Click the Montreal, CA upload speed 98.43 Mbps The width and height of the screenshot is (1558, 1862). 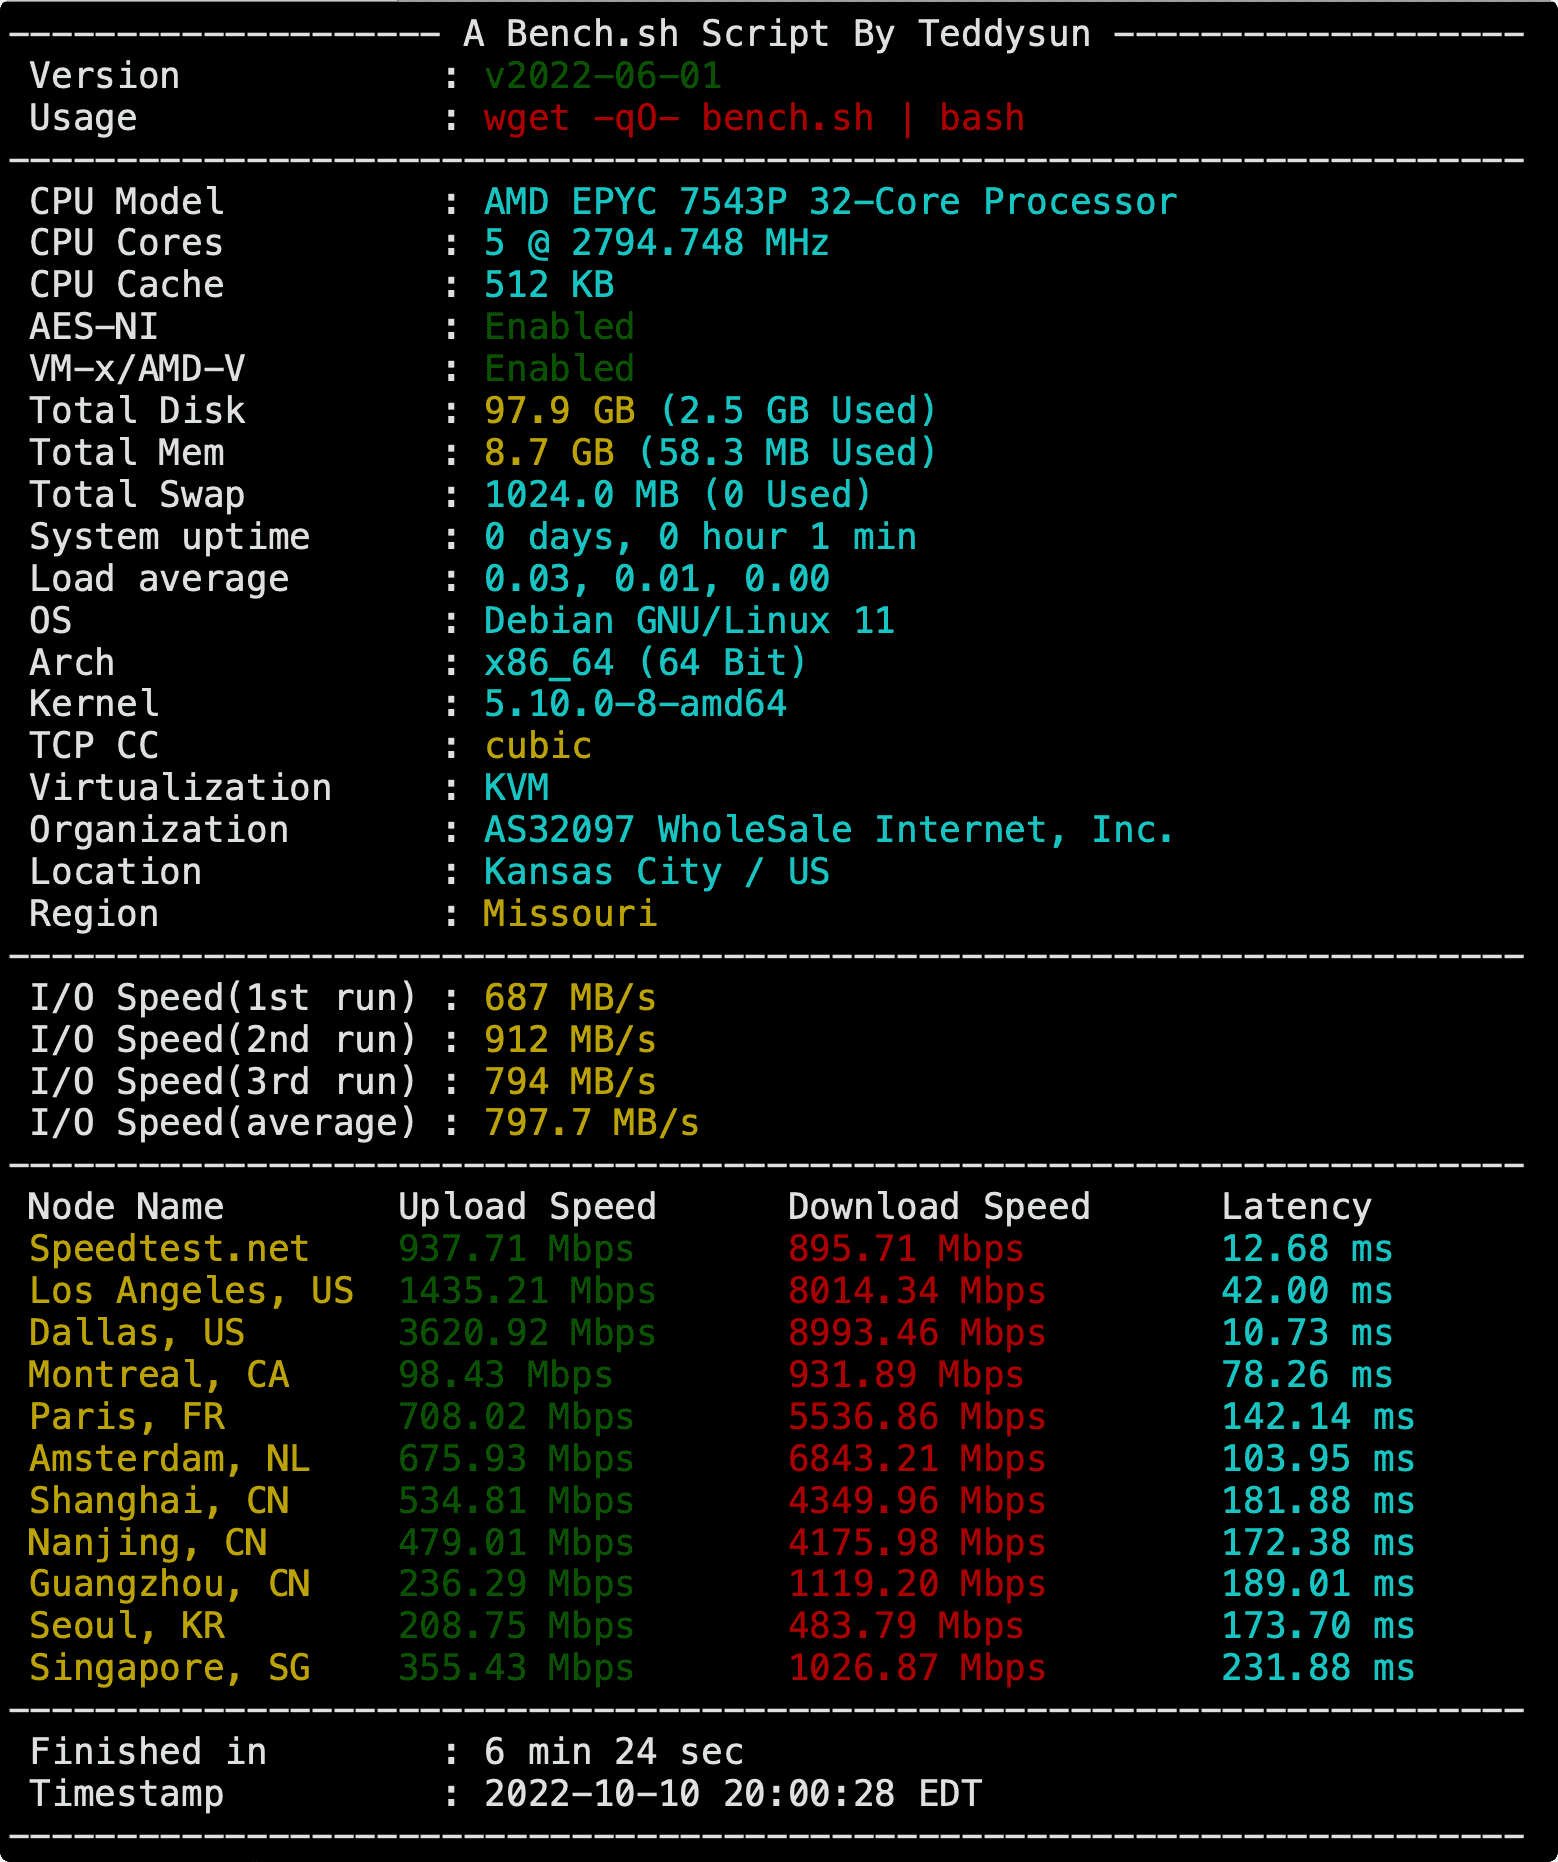(505, 1375)
